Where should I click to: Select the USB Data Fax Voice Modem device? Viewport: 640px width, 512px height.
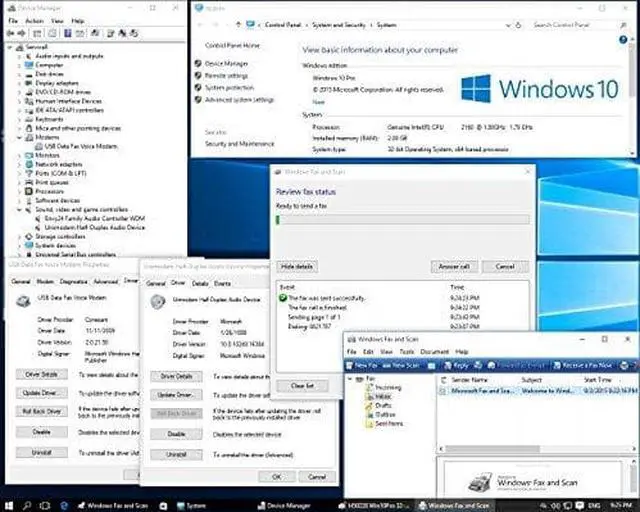click(x=81, y=146)
